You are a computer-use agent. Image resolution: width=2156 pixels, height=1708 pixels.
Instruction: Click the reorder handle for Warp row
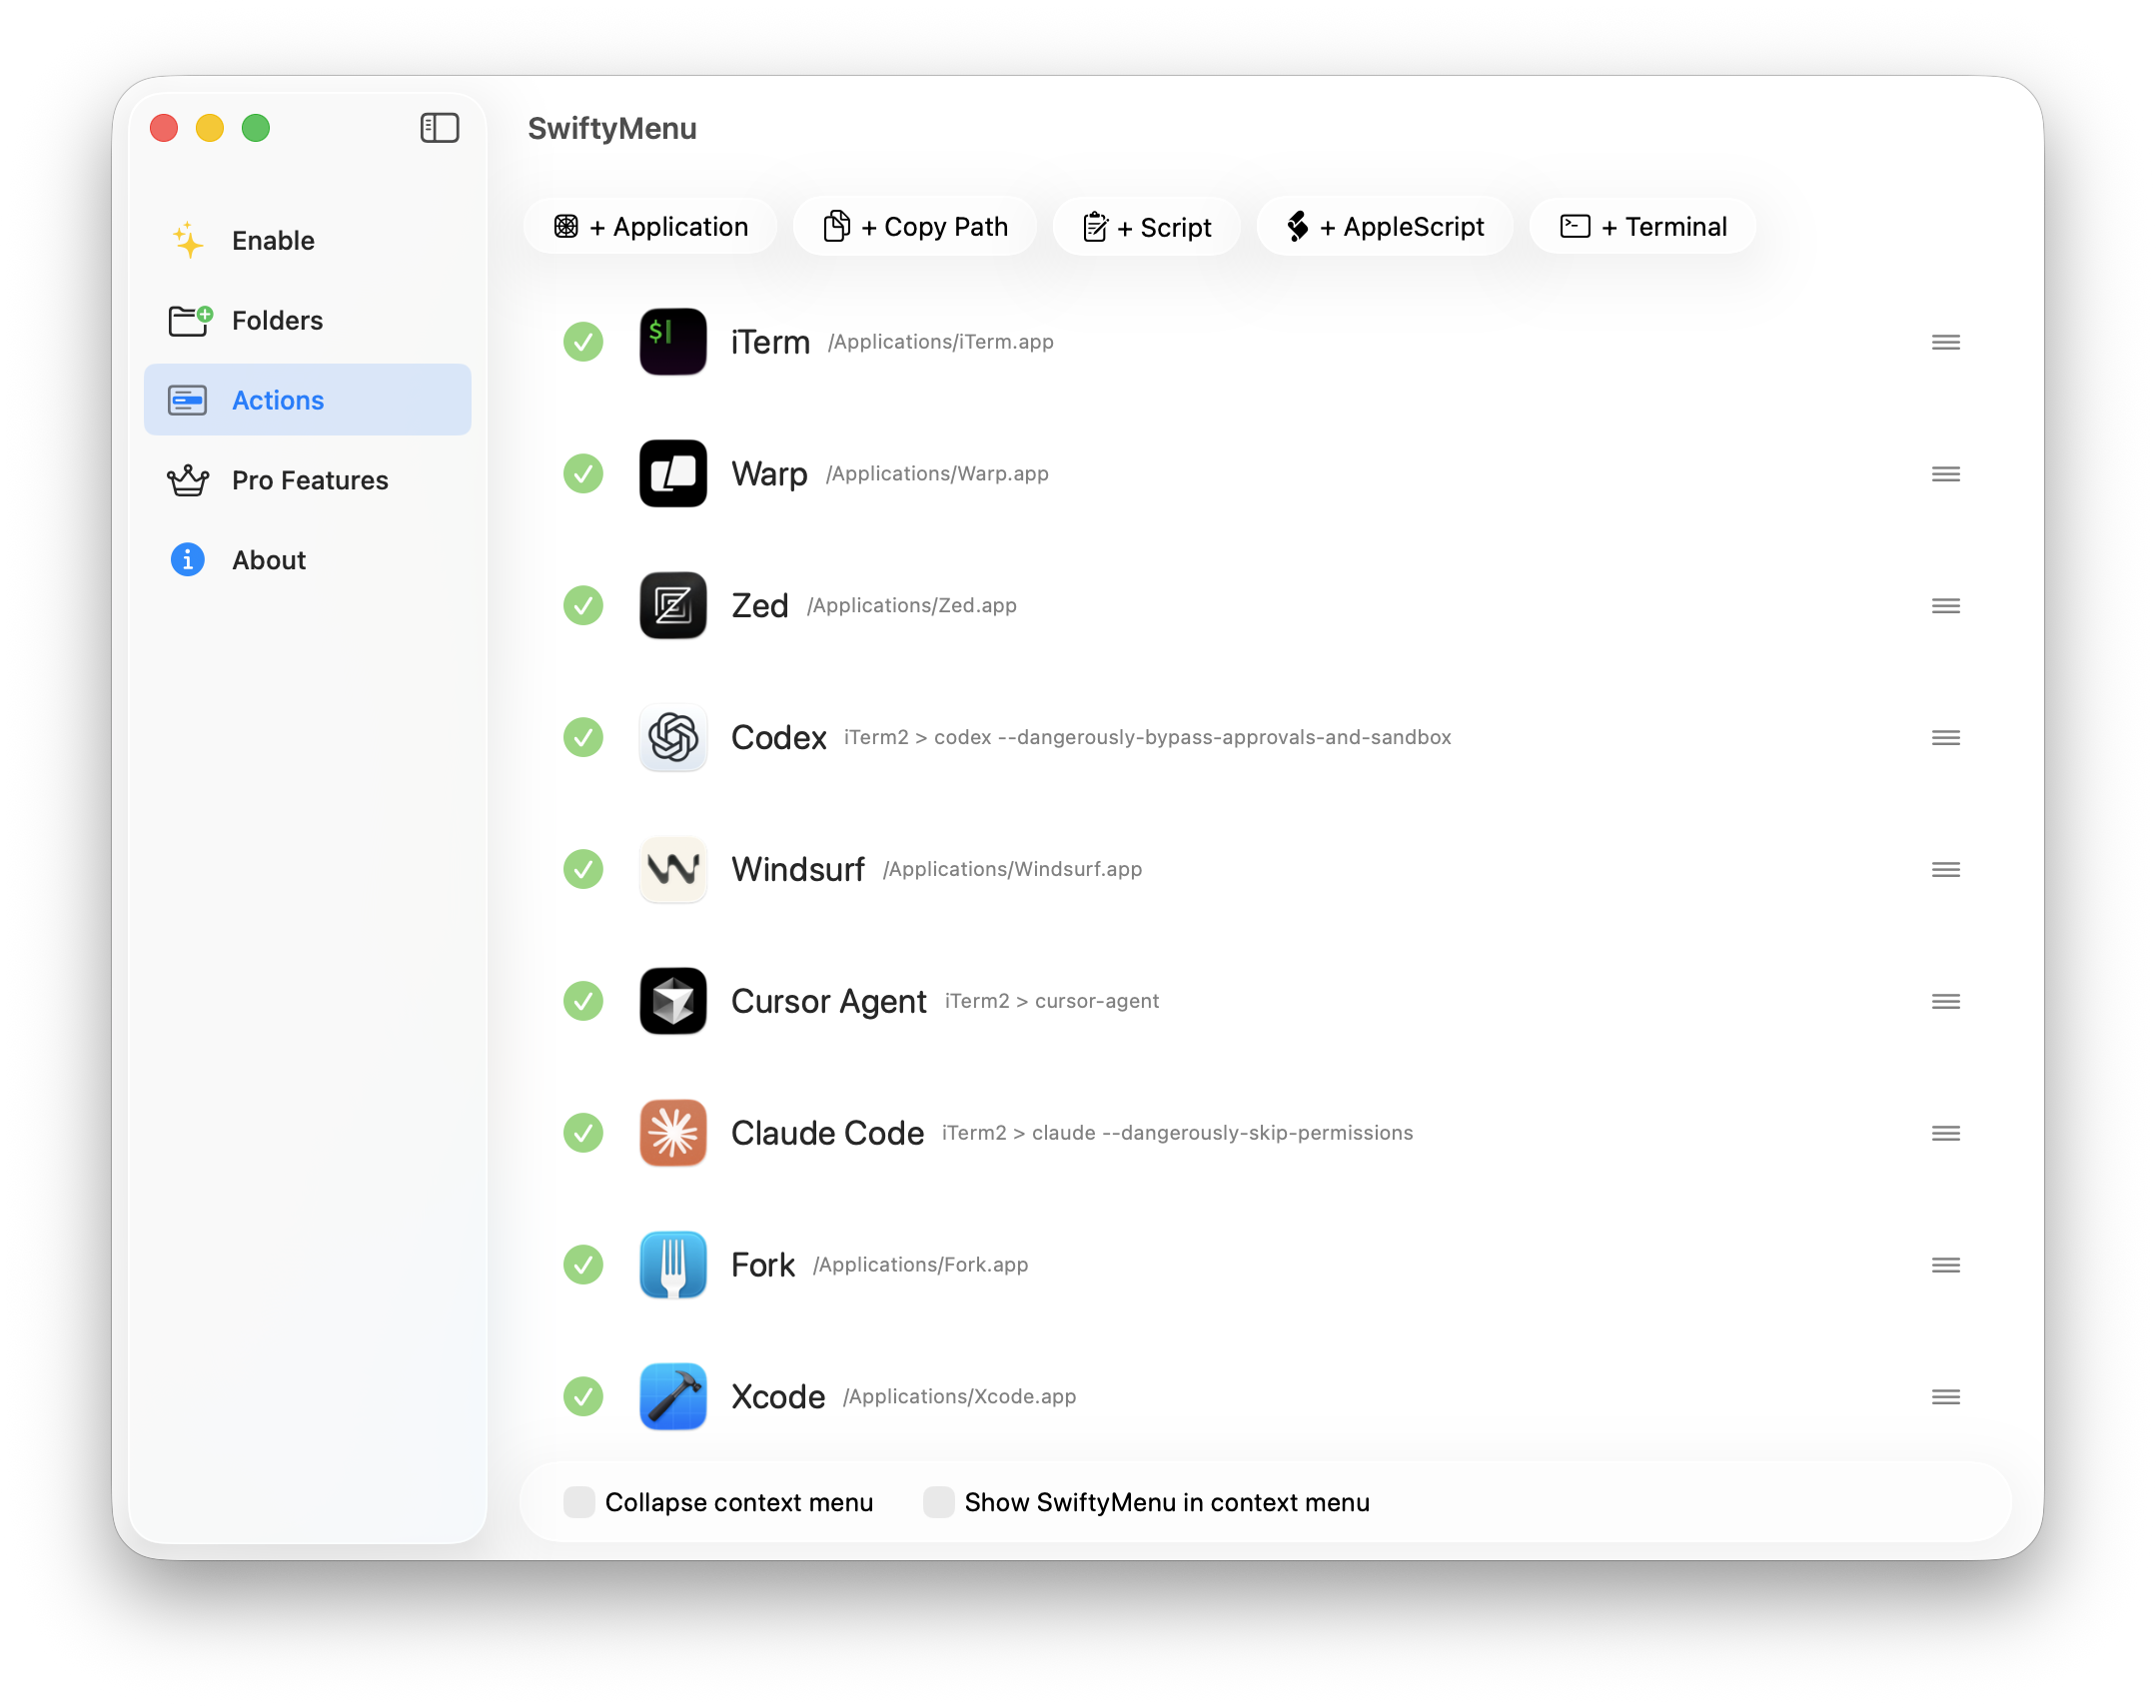(x=1945, y=474)
